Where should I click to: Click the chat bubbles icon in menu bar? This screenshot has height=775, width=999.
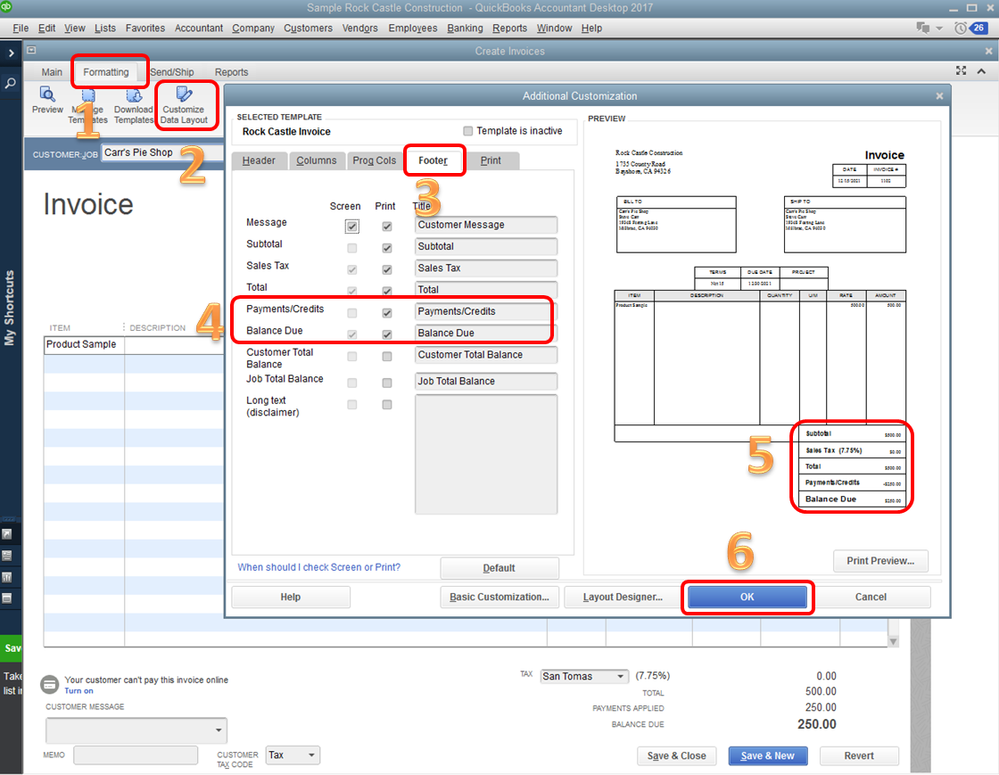923,27
